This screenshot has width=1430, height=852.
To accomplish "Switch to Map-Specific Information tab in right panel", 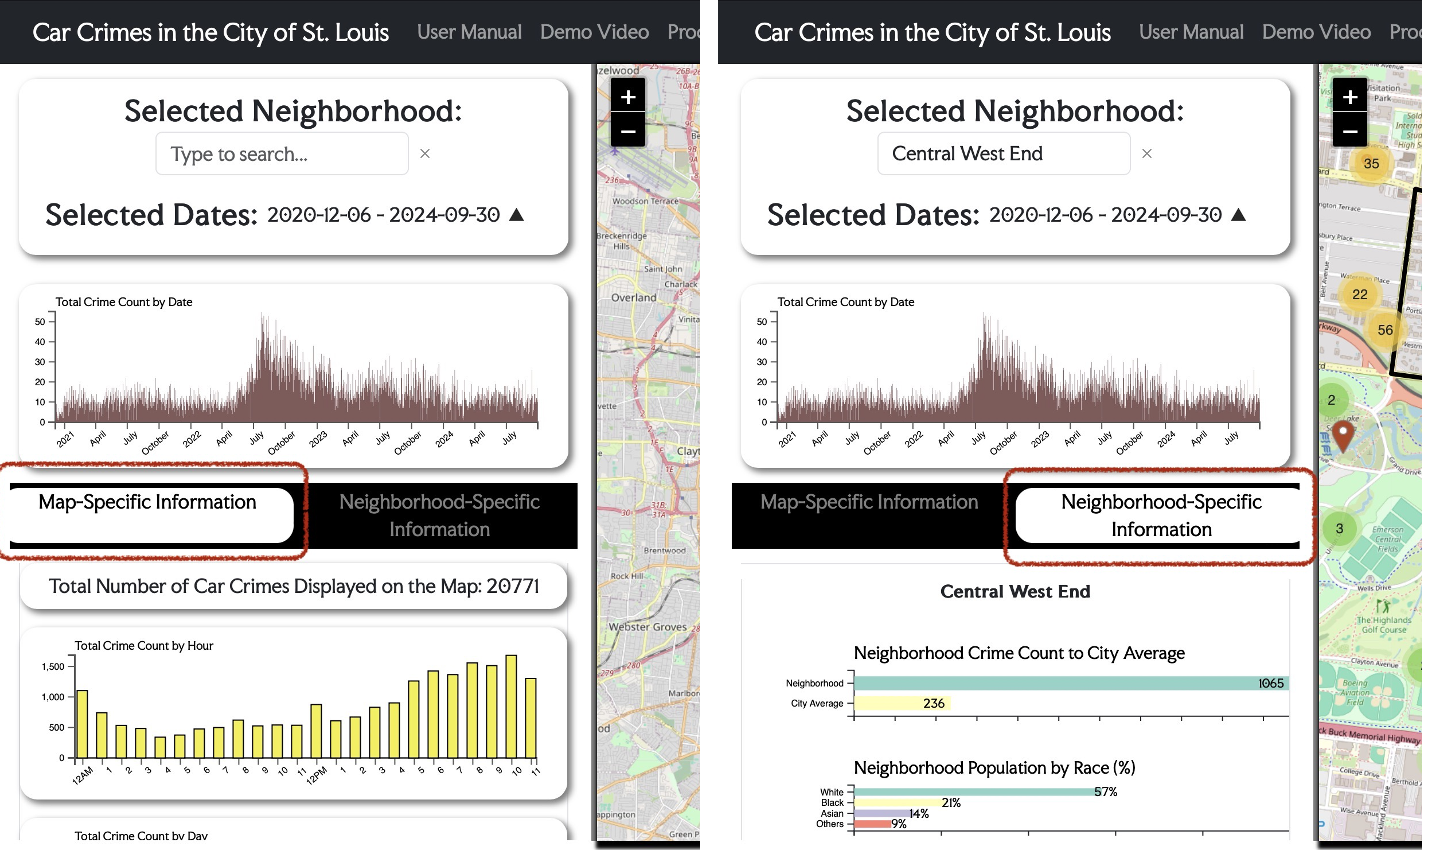I will [x=869, y=503].
